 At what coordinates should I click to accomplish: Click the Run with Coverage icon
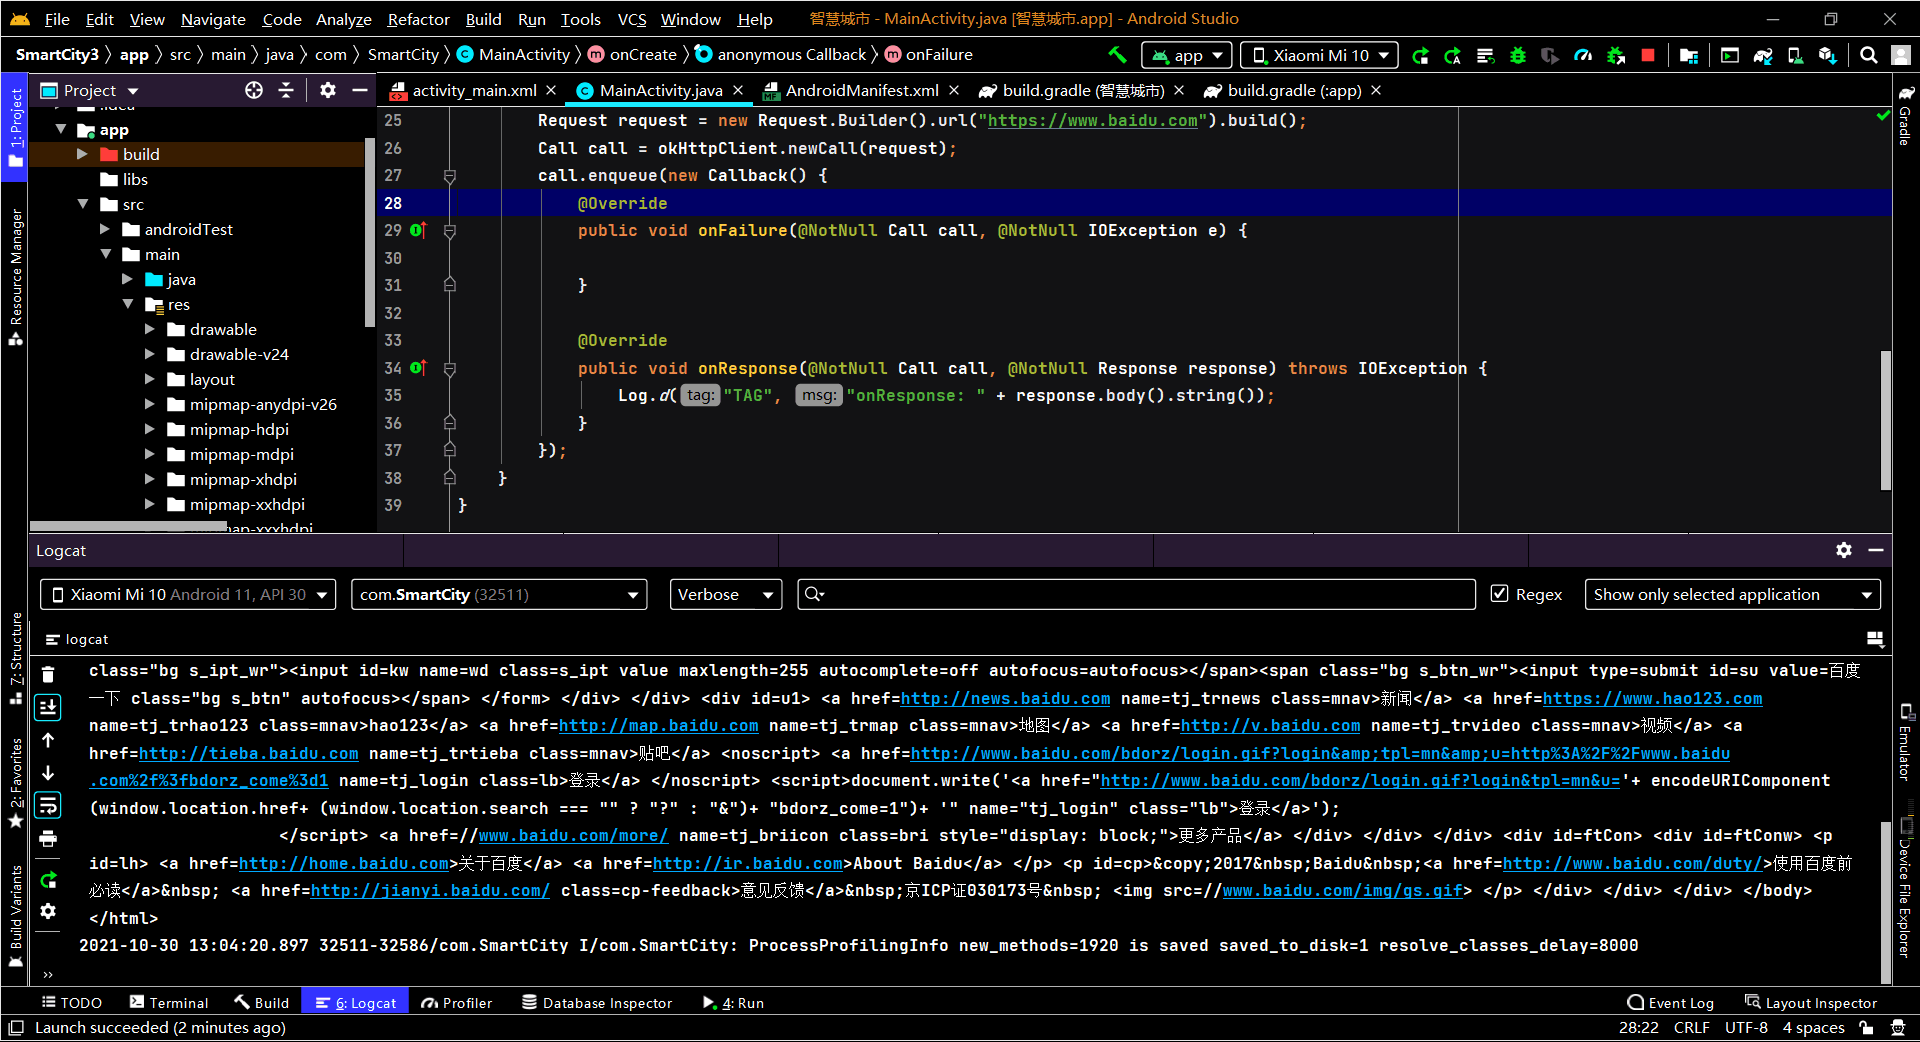[x=1550, y=56]
